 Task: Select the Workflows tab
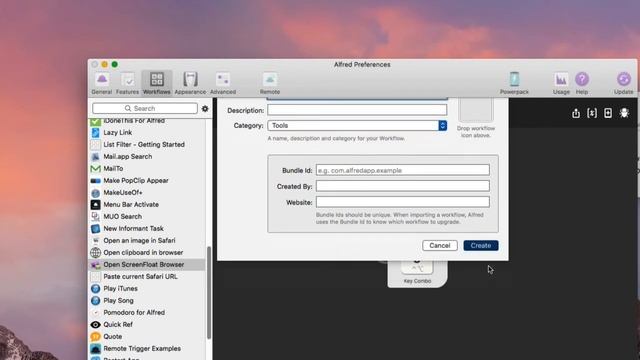pos(157,83)
